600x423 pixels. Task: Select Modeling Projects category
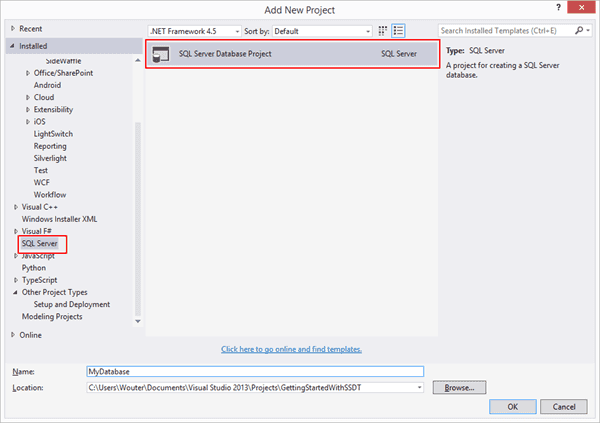click(52, 317)
